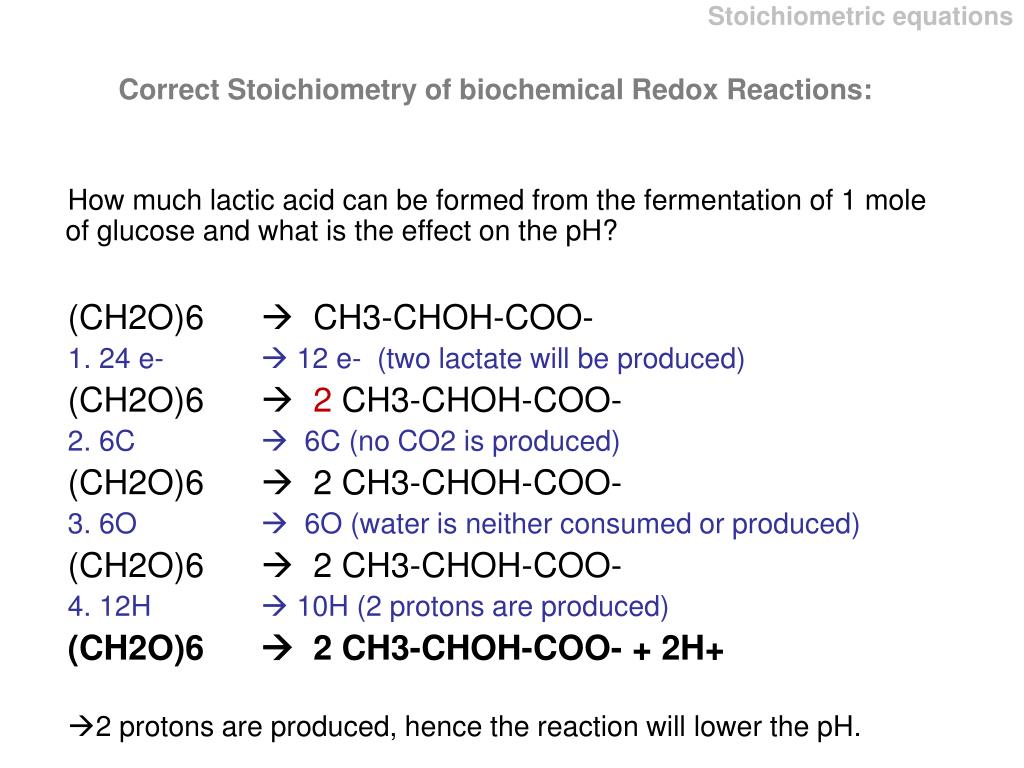Click the conclusion about lowering the pH
Image resolution: width=1024 pixels, height=768 pixels.
(x=464, y=727)
